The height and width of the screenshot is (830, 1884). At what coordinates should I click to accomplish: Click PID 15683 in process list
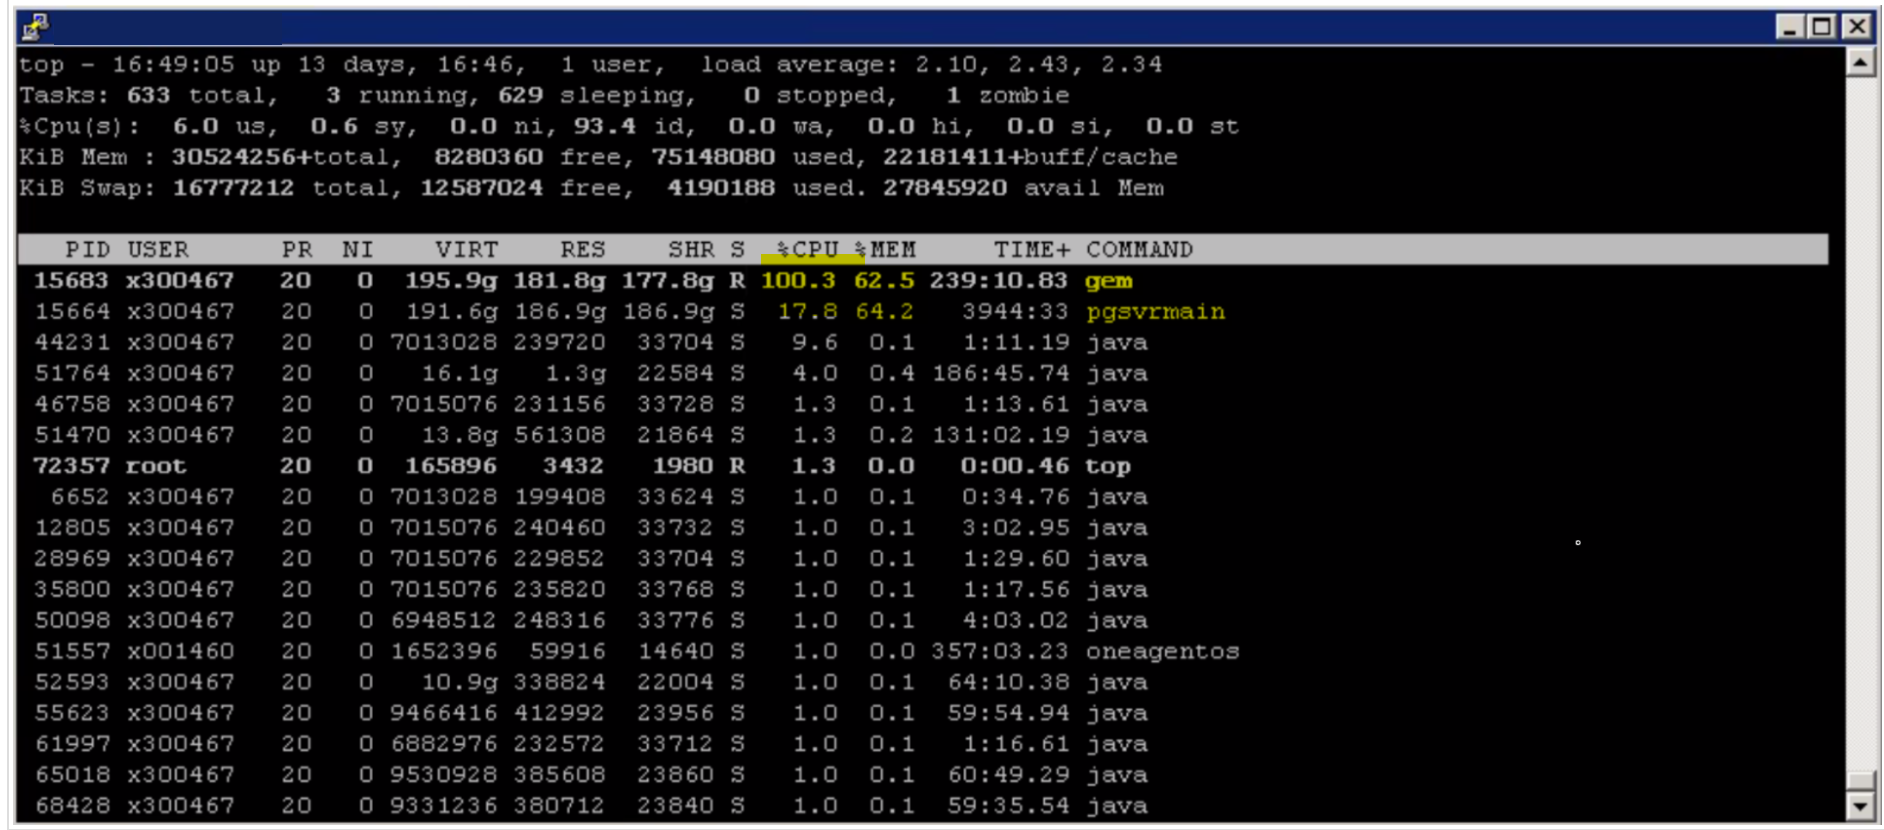(71, 281)
